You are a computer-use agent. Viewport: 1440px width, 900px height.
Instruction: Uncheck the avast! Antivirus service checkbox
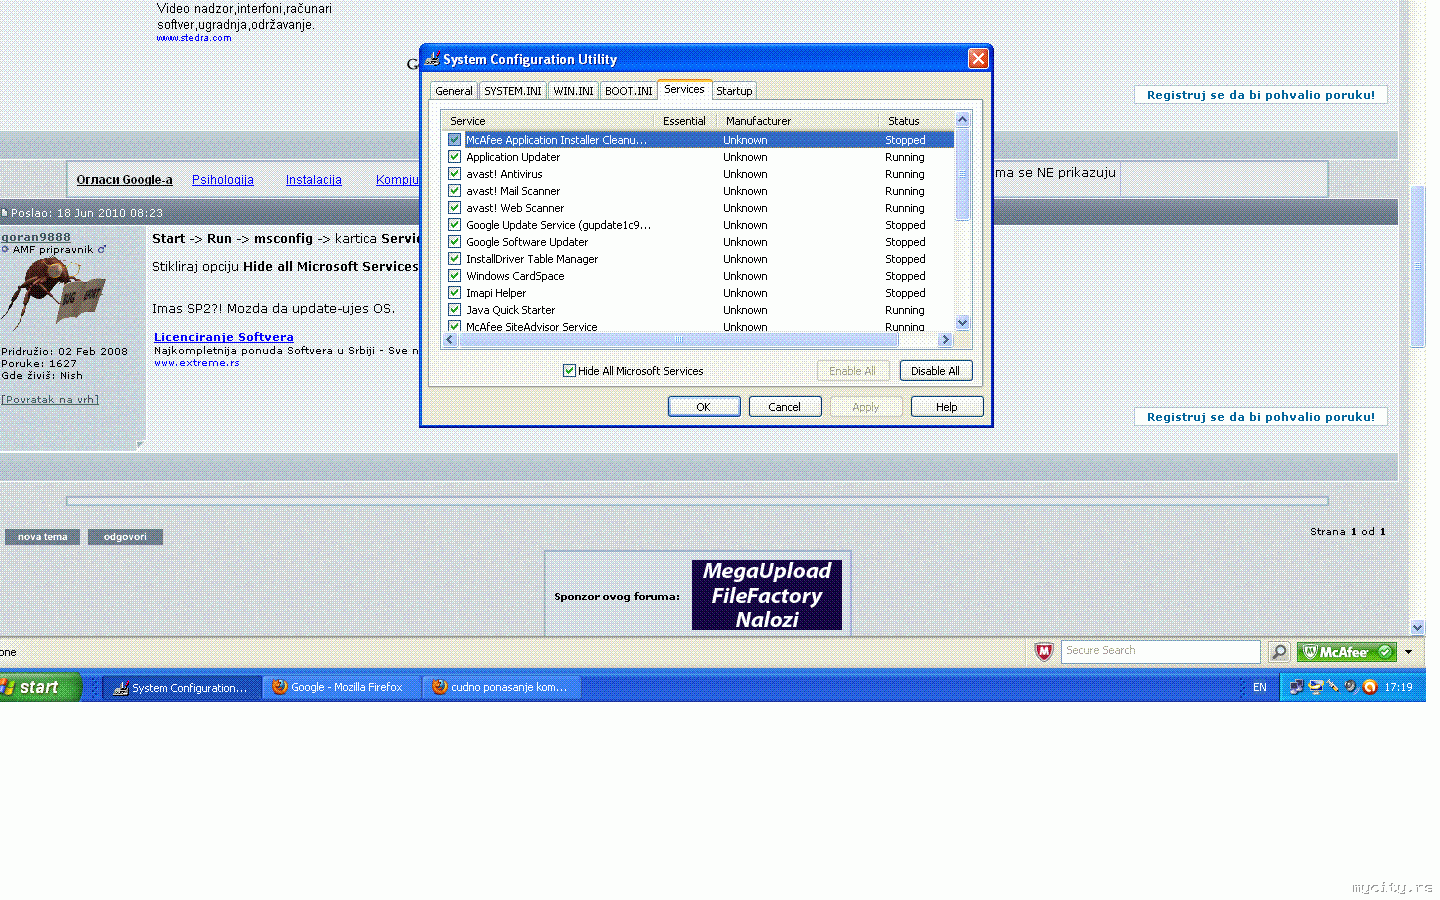(x=455, y=174)
